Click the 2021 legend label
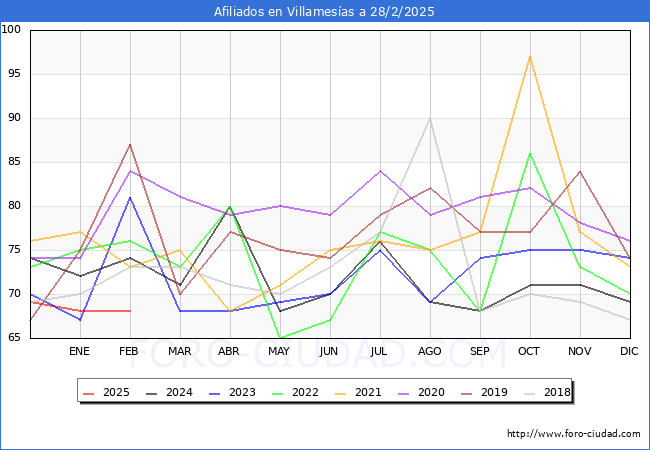 pyautogui.click(x=368, y=392)
